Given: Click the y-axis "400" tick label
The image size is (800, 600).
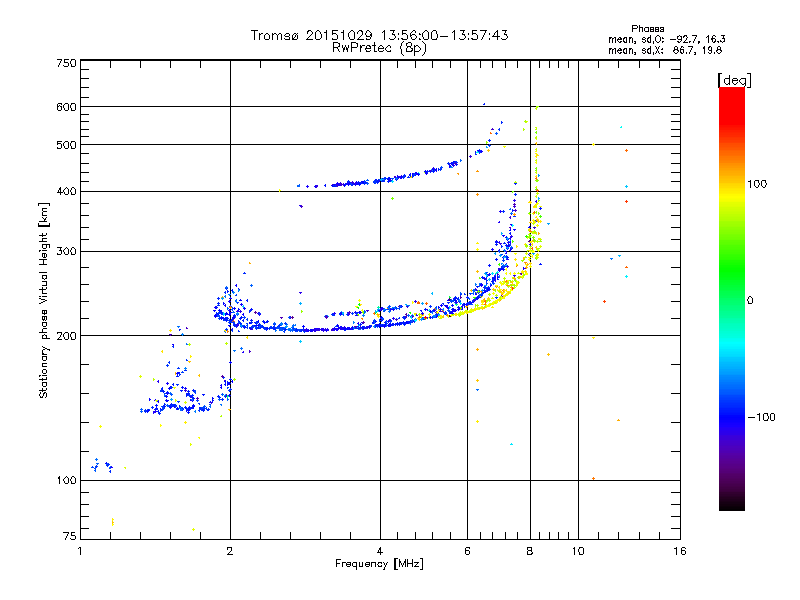Looking at the screenshot, I should [67, 191].
